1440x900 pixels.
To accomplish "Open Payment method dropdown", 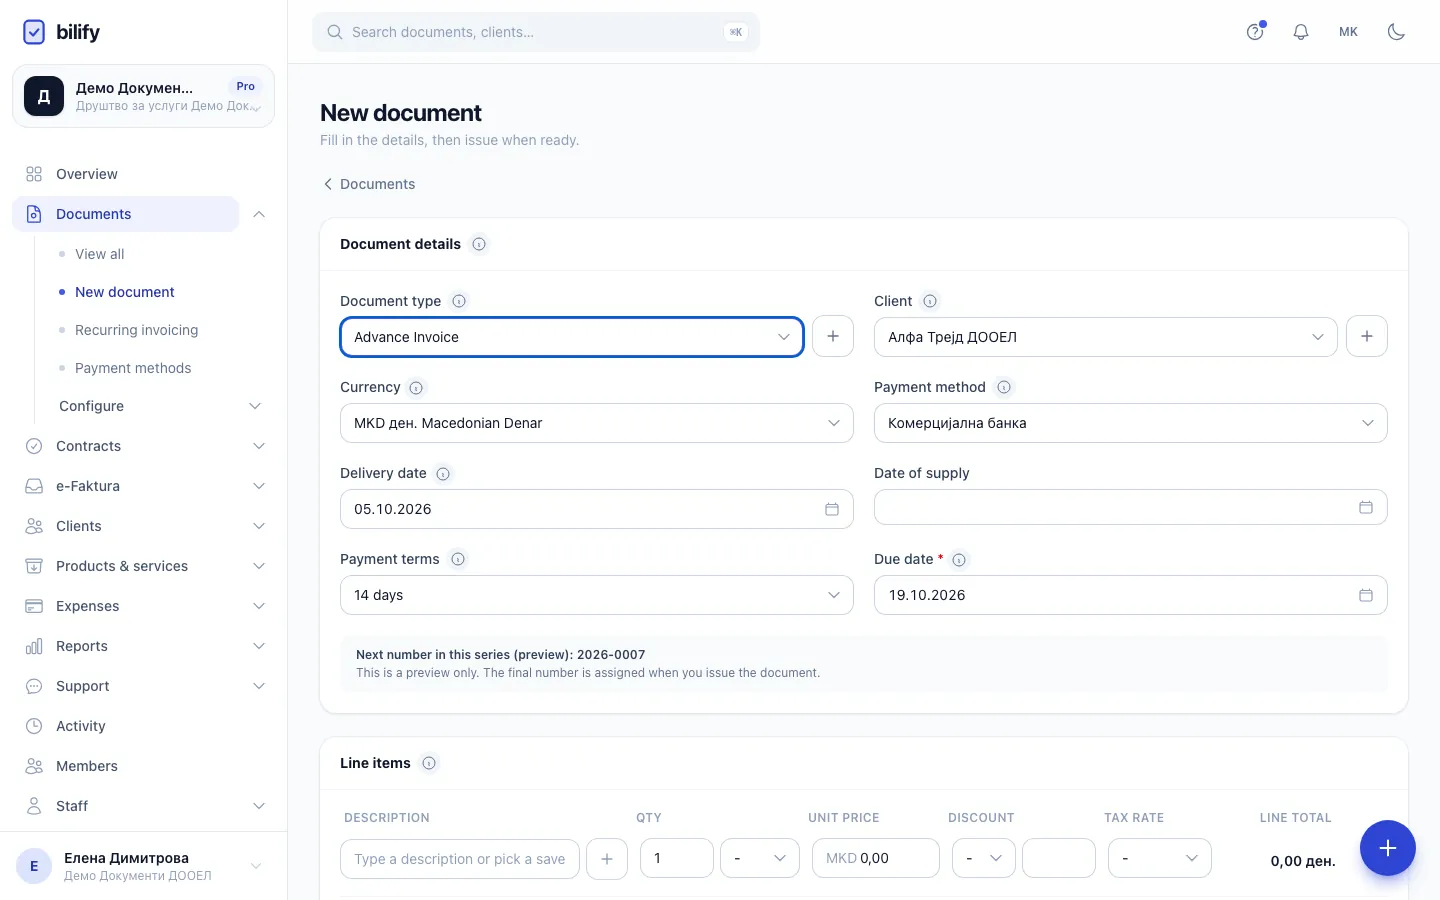I will (1131, 423).
